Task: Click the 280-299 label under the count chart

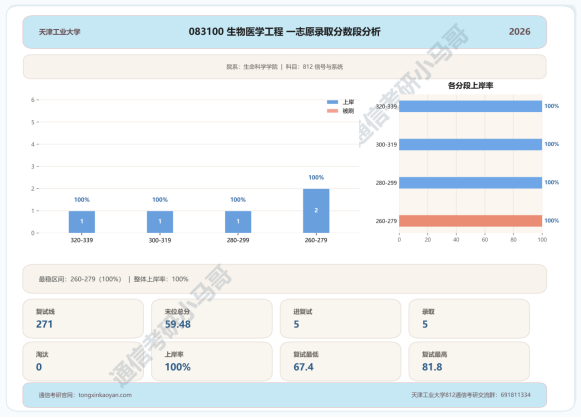Action: tap(238, 240)
